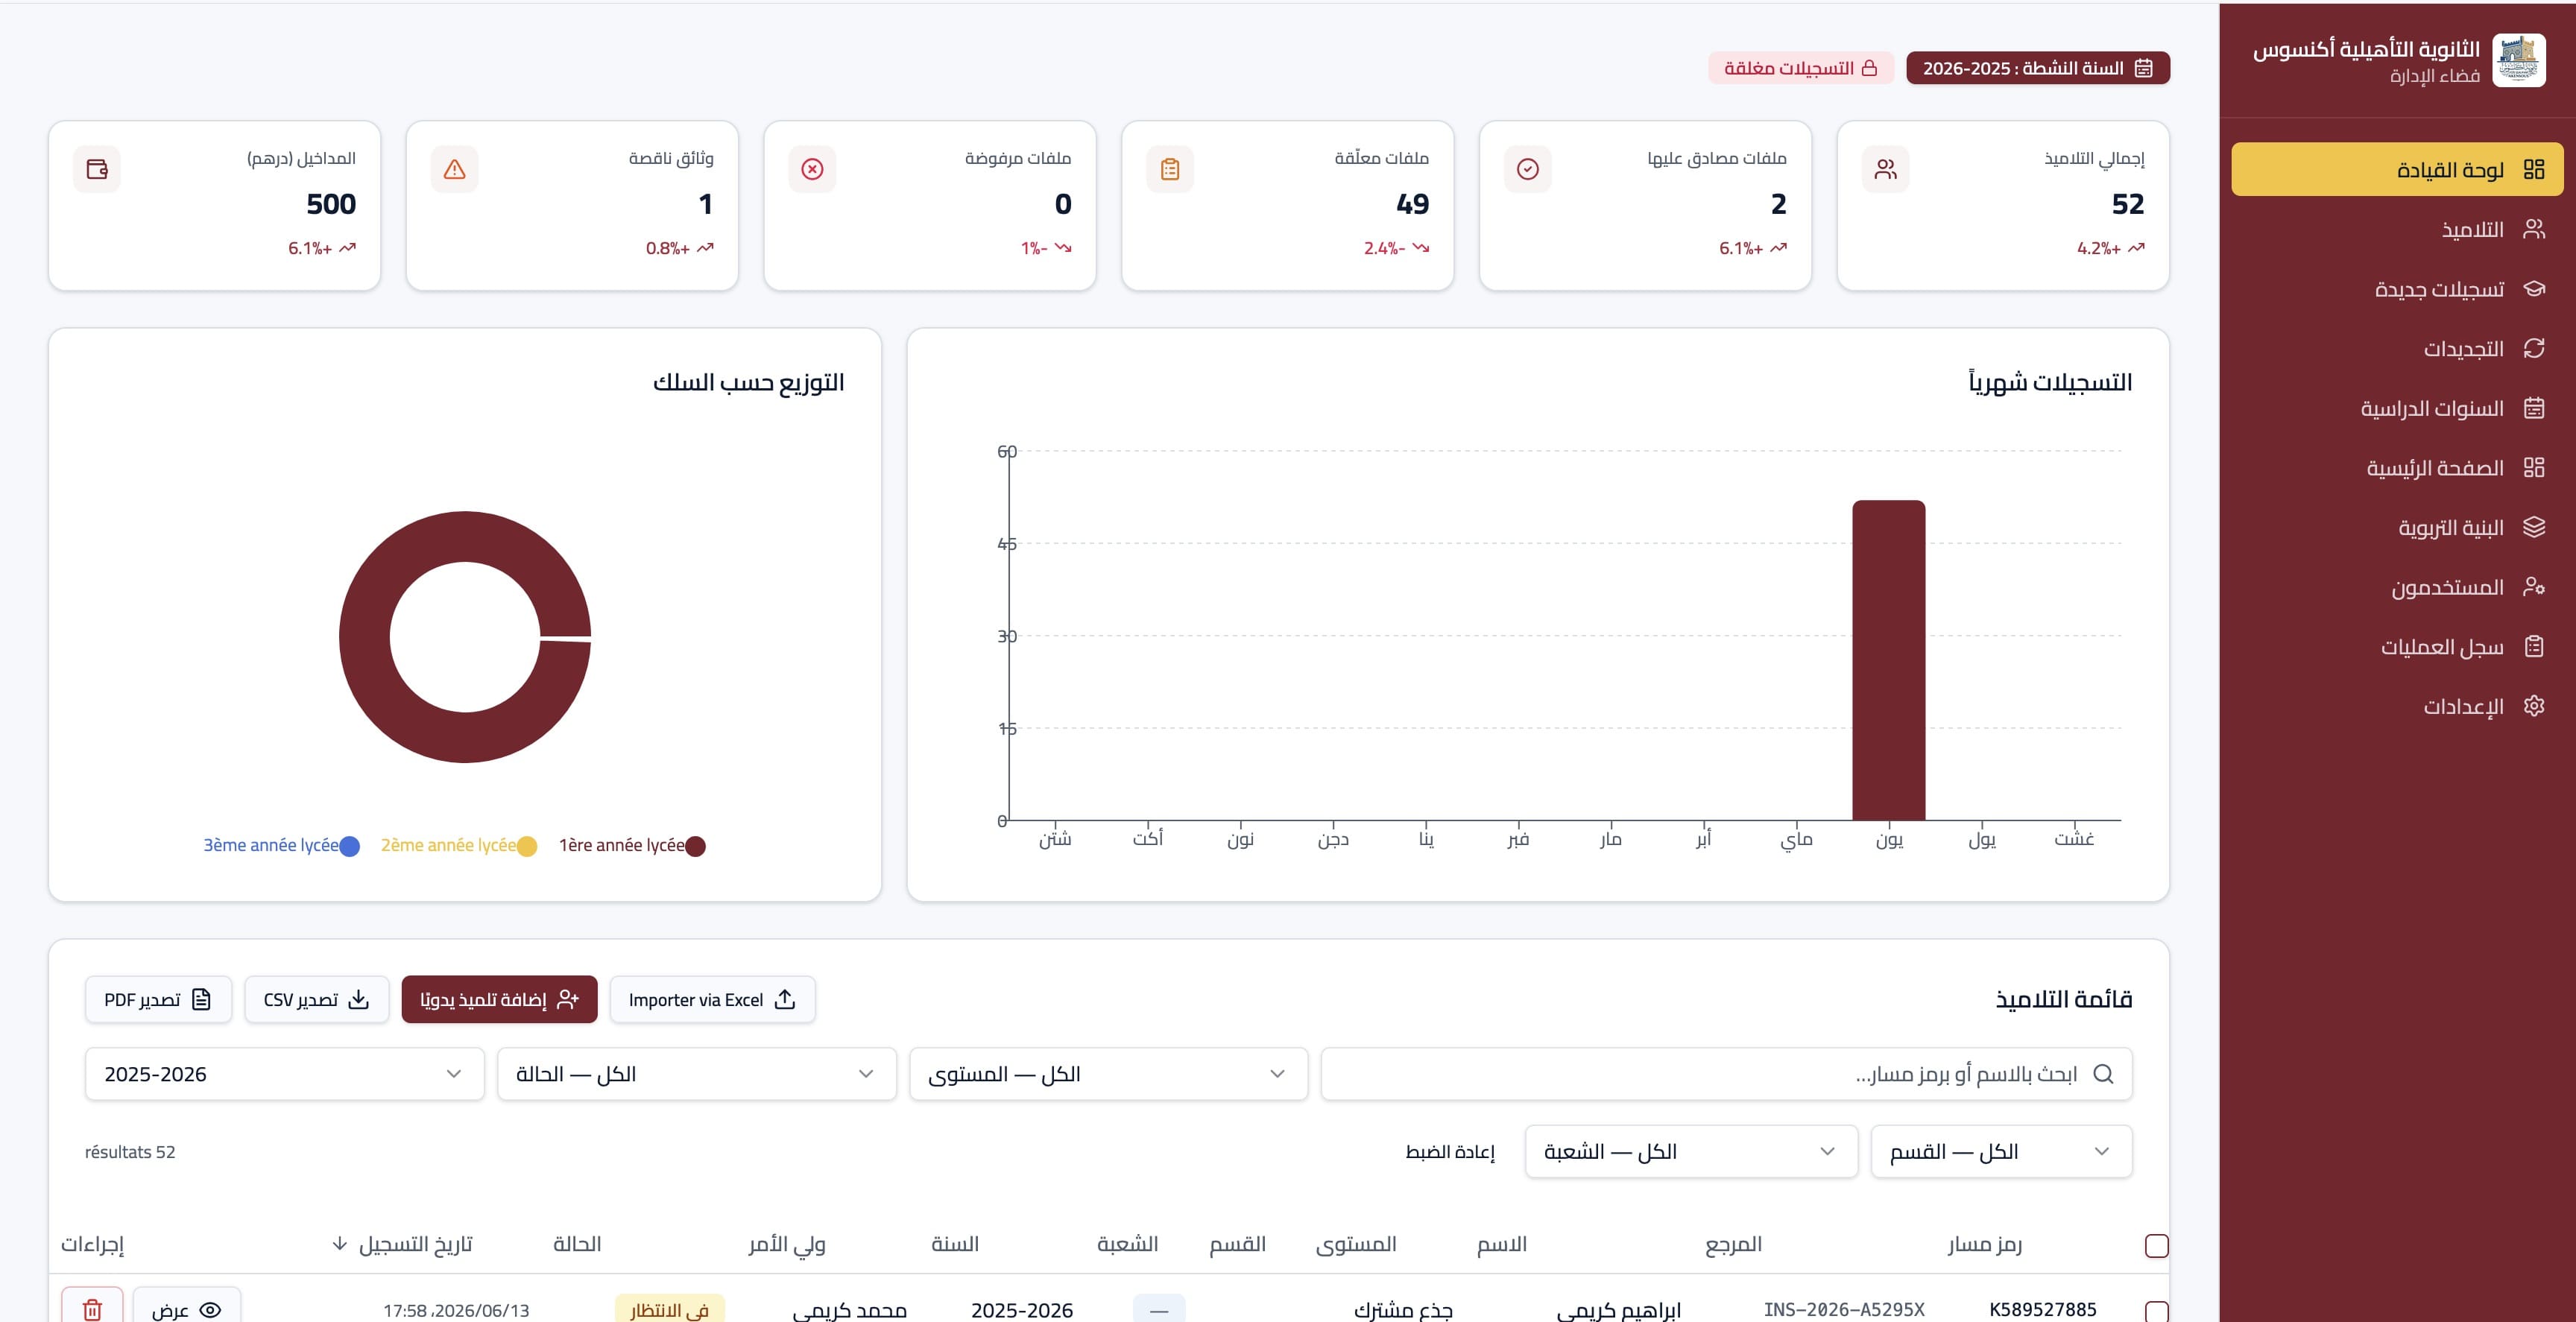Click the إعادة الضبط reset link
The width and height of the screenshot is (2576, 1322).
pos(1450,1151)
